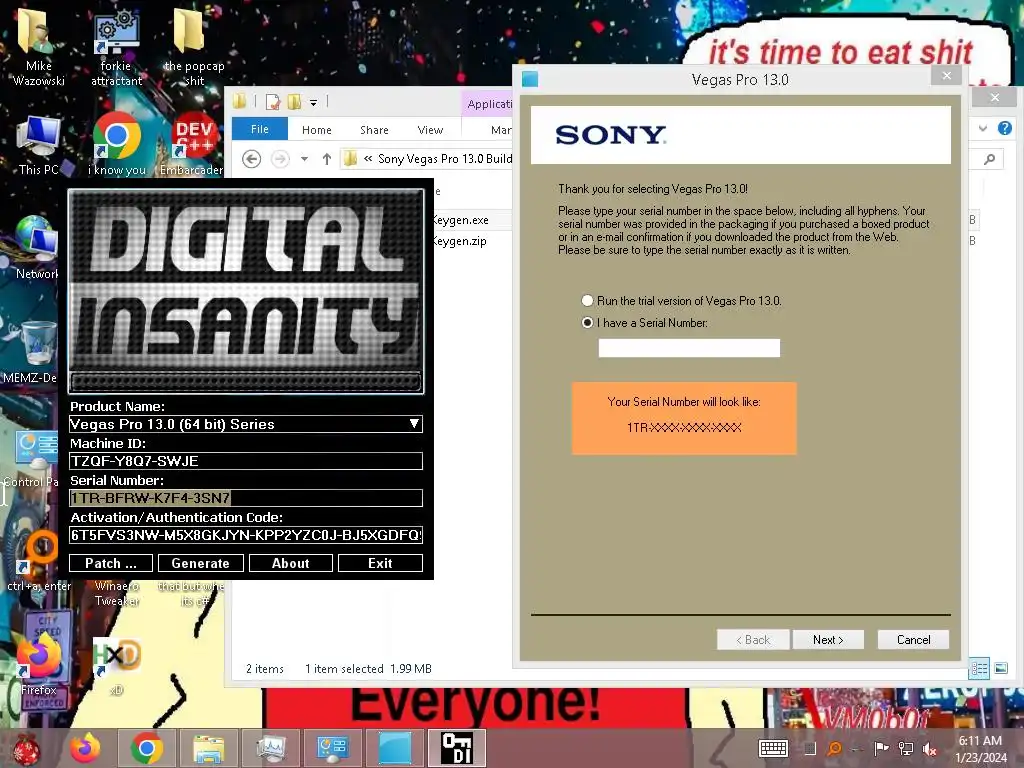Click the Start button on taskbar
The image size is (1024, 768).
(x=26, y=749)
